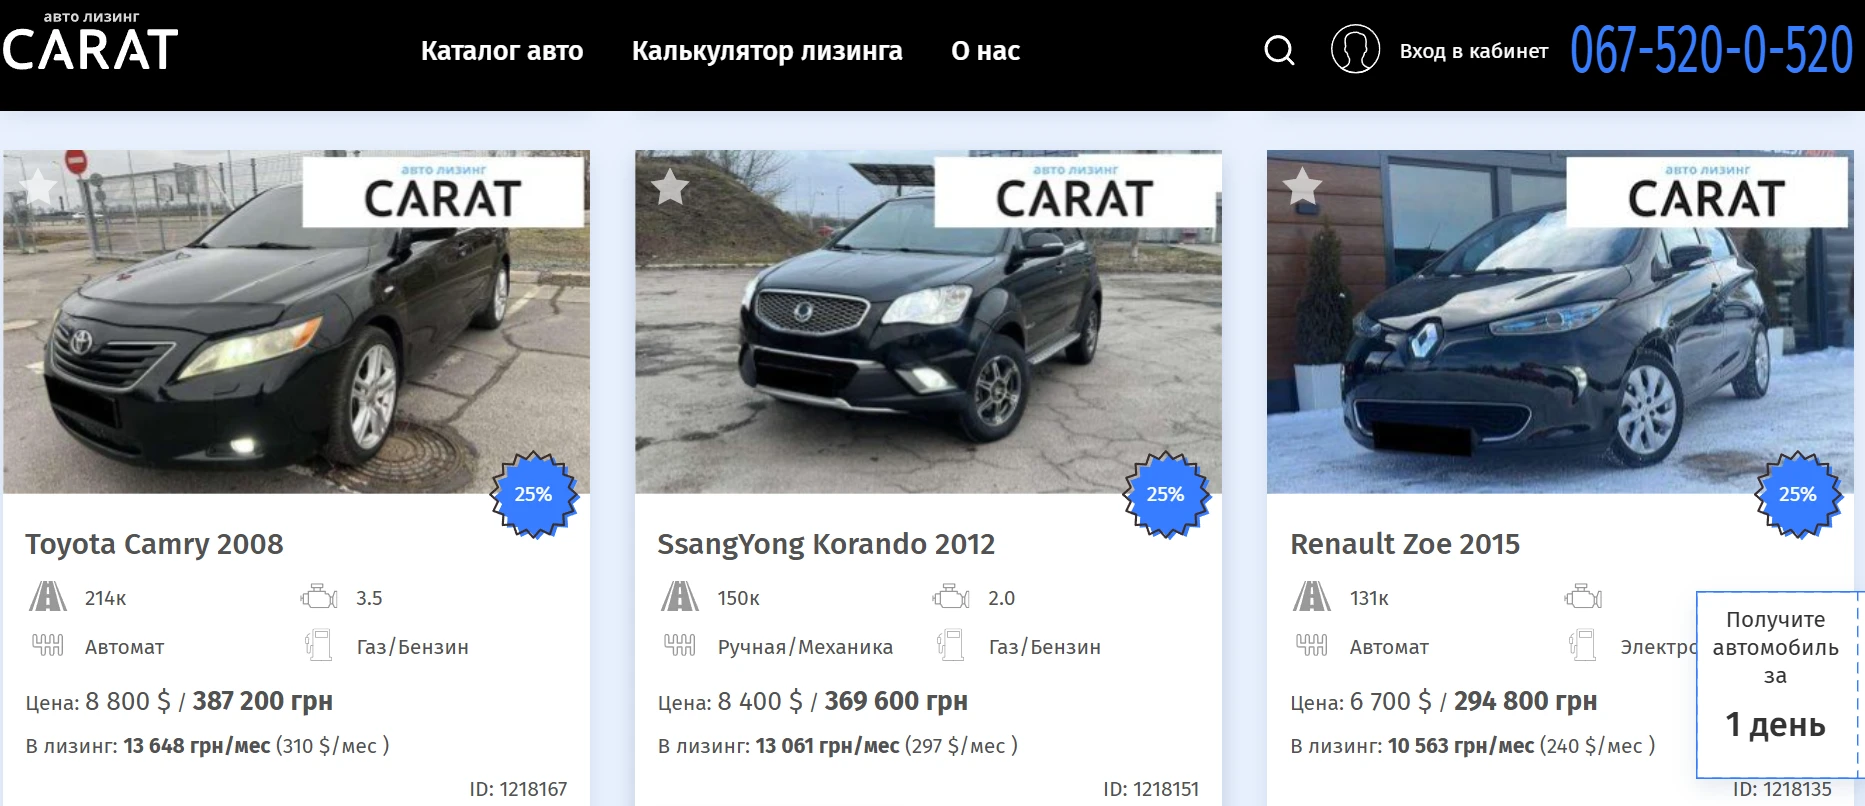The height and width of the screenshot is (806, 1865).
Task: Click the 25% badge on Renault Zoe
Action: (1798, 495)
